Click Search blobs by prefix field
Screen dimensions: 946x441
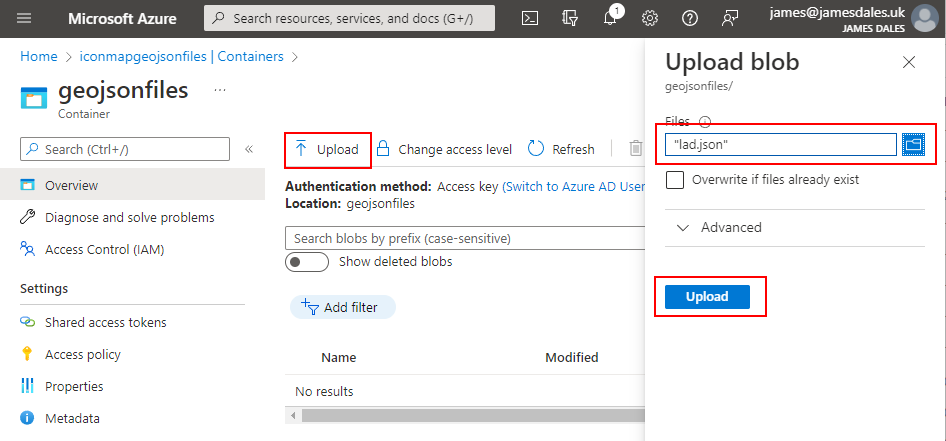point(465,238)
